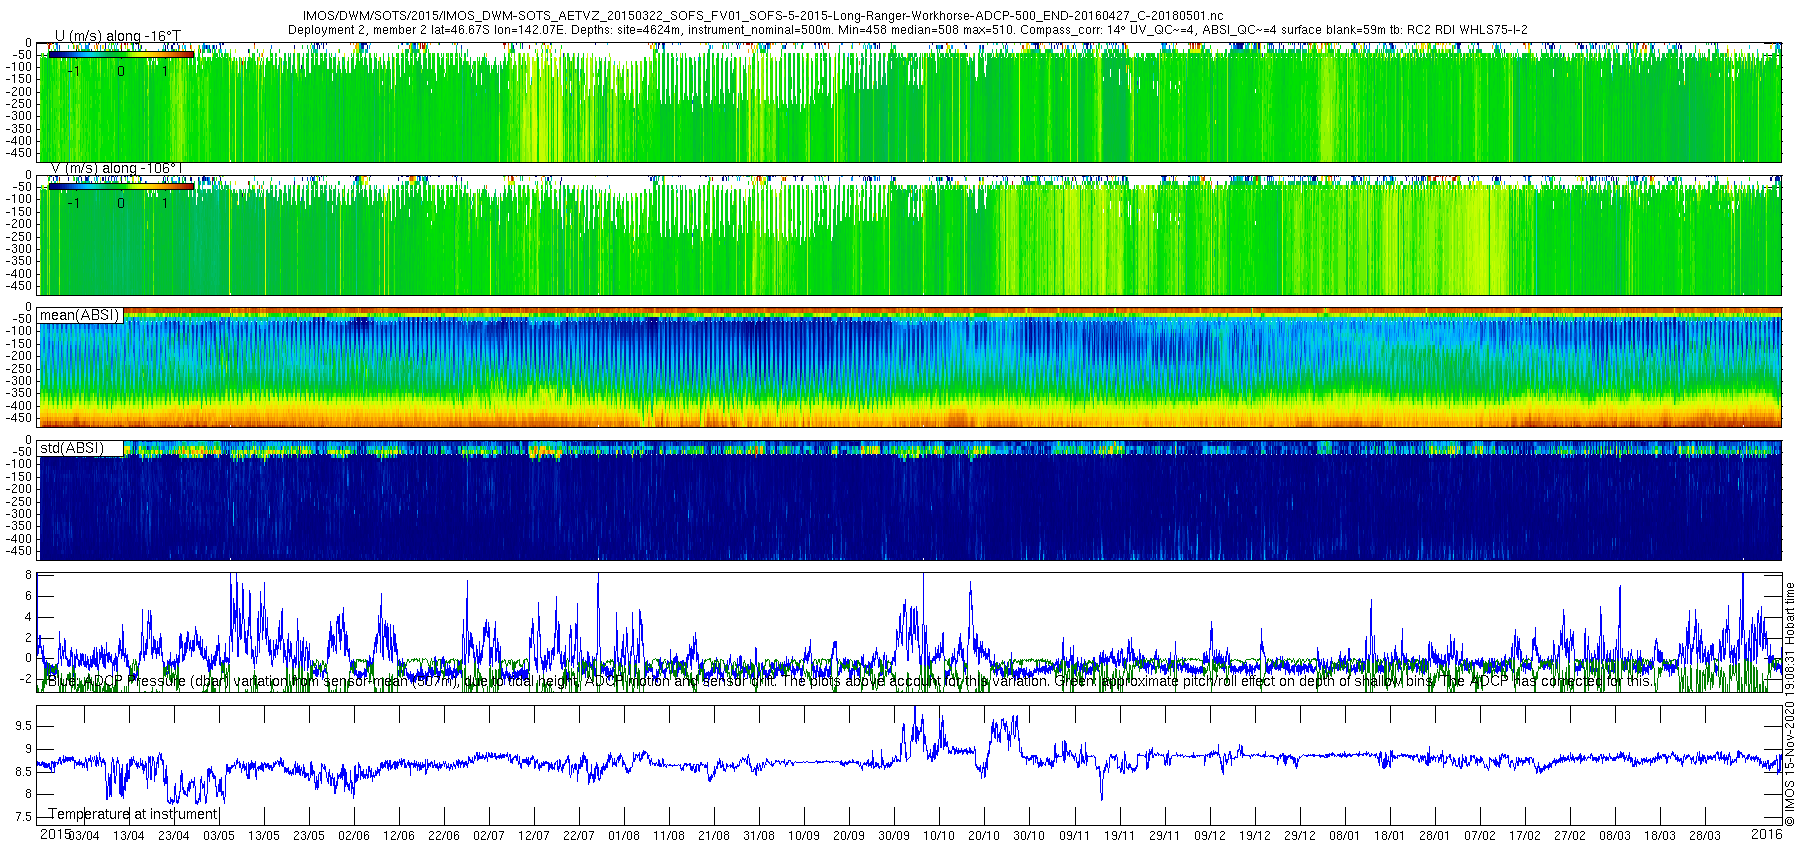Click the '30/10' date tick label

pyautogui.click(x=1029, y=836)
